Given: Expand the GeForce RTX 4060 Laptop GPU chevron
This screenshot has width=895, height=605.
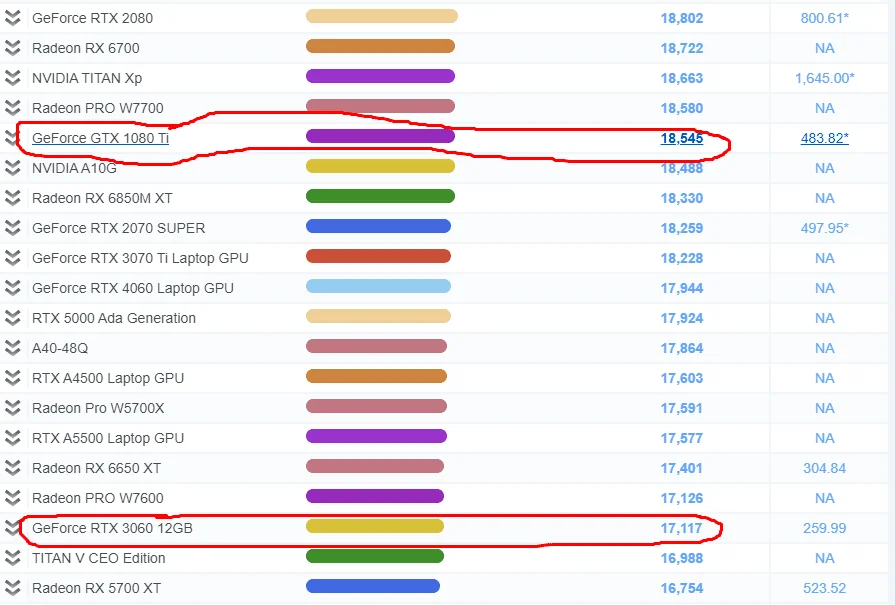Looking at the screenshot, I should [x=13, y=288].
